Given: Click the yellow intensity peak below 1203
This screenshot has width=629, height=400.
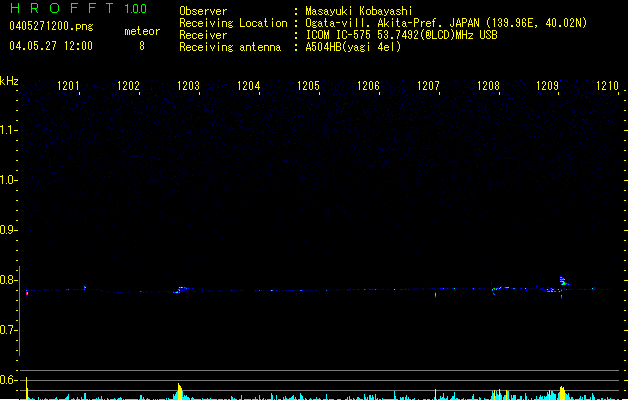Looking at the screenshot, I should [179, 392].
